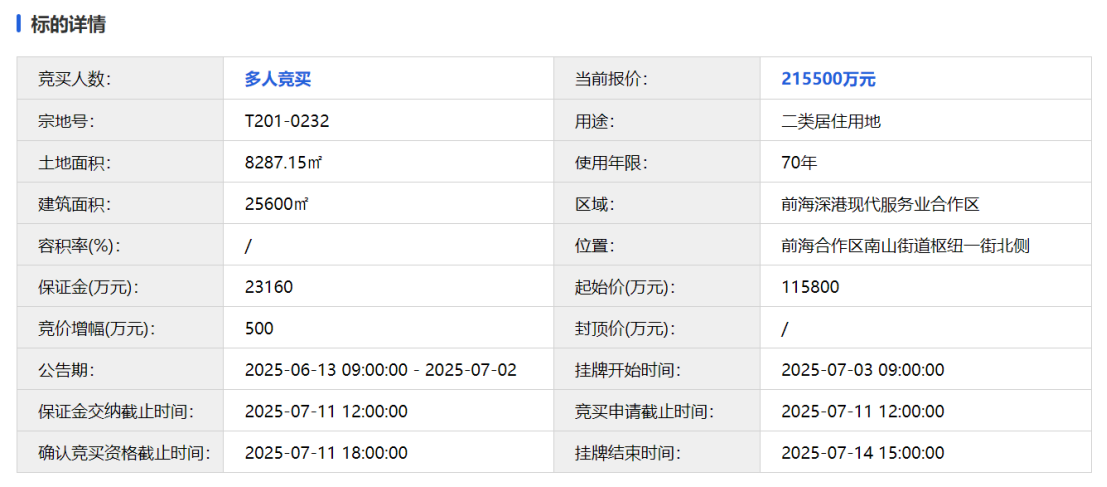Click the listing start time 2025-07-03 09:00:00
The width and height of the screenshot is (1107, 487).
click(862, 370)
